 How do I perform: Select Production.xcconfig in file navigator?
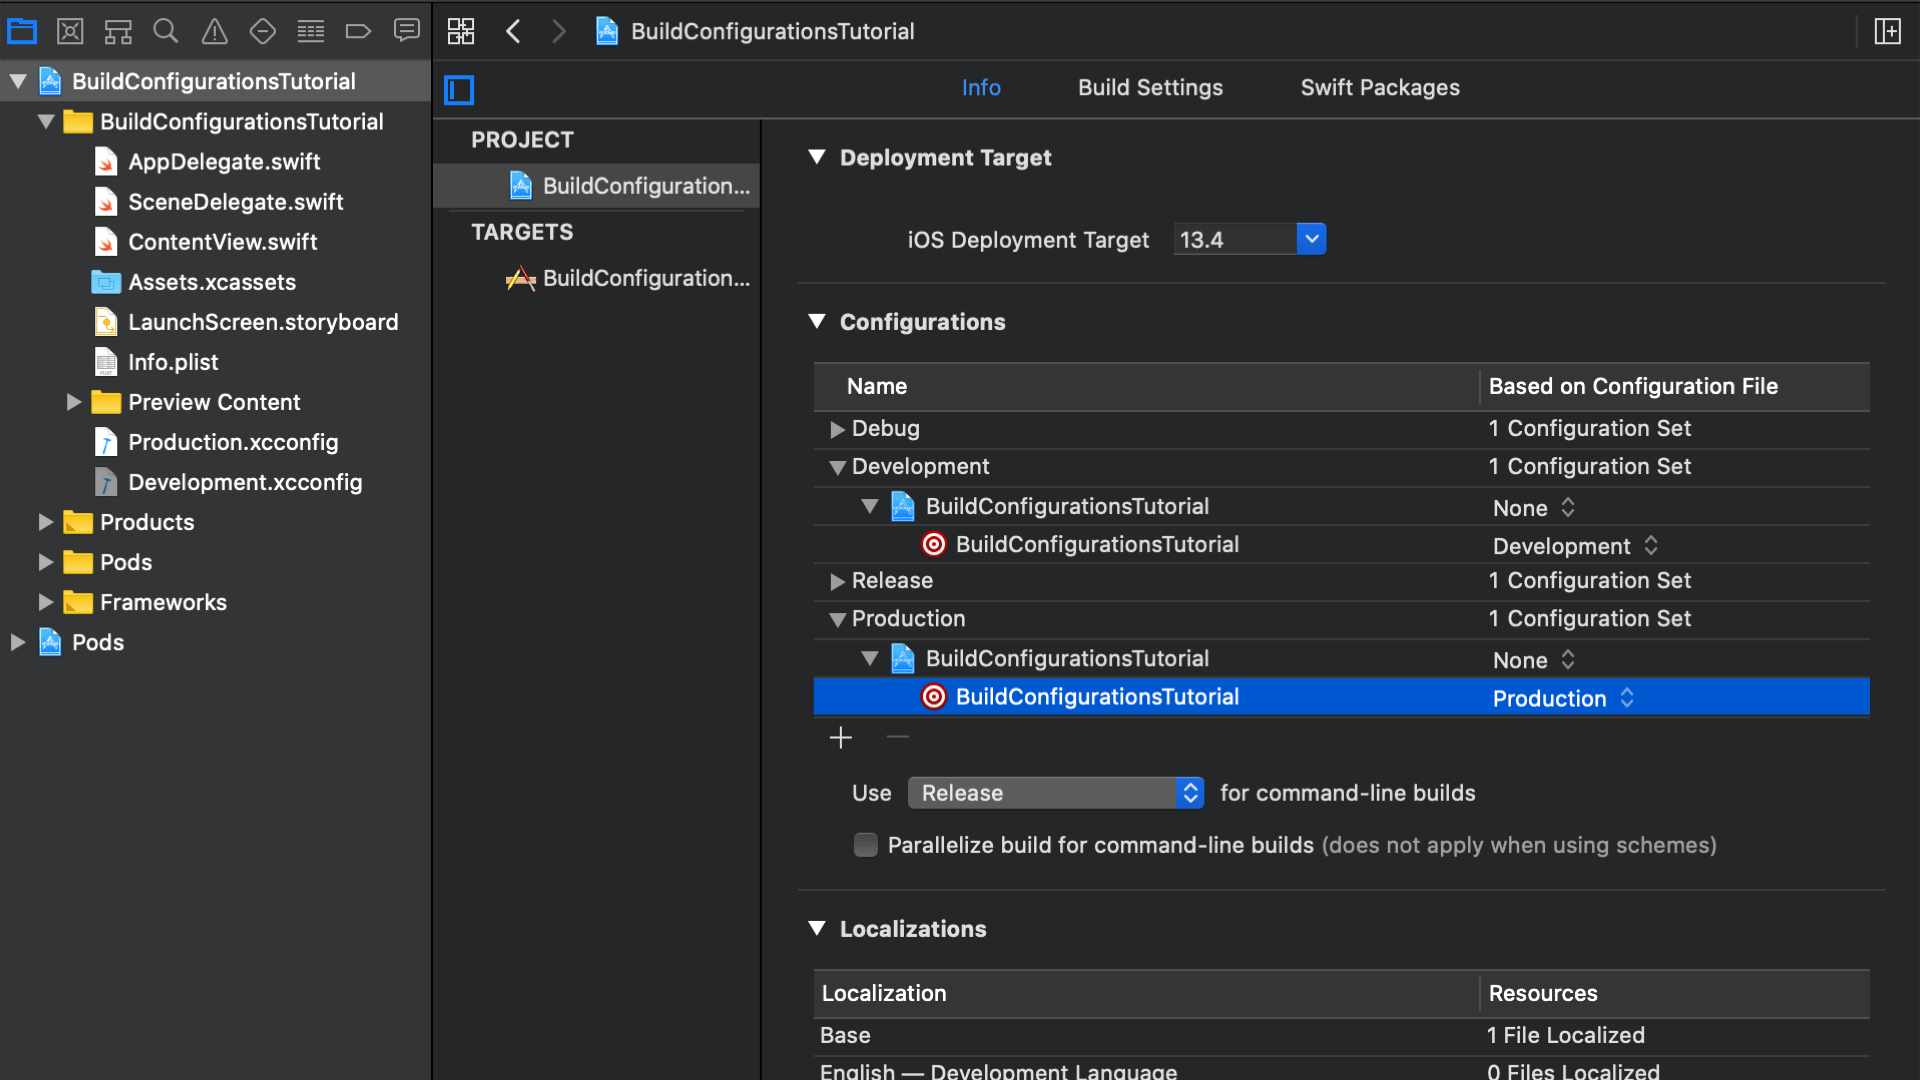tap(233, 440)
